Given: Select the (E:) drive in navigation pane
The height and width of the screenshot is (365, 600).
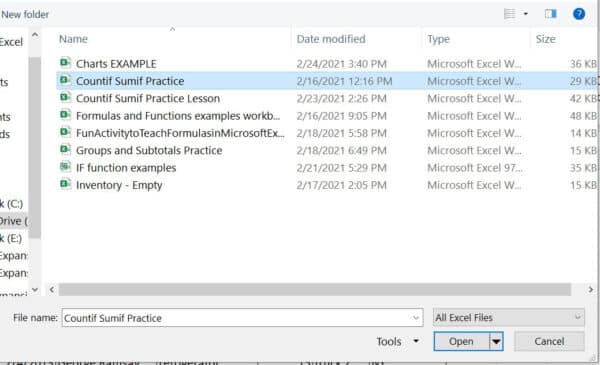Looking at the screenshot, I should [x=11, y=238].
